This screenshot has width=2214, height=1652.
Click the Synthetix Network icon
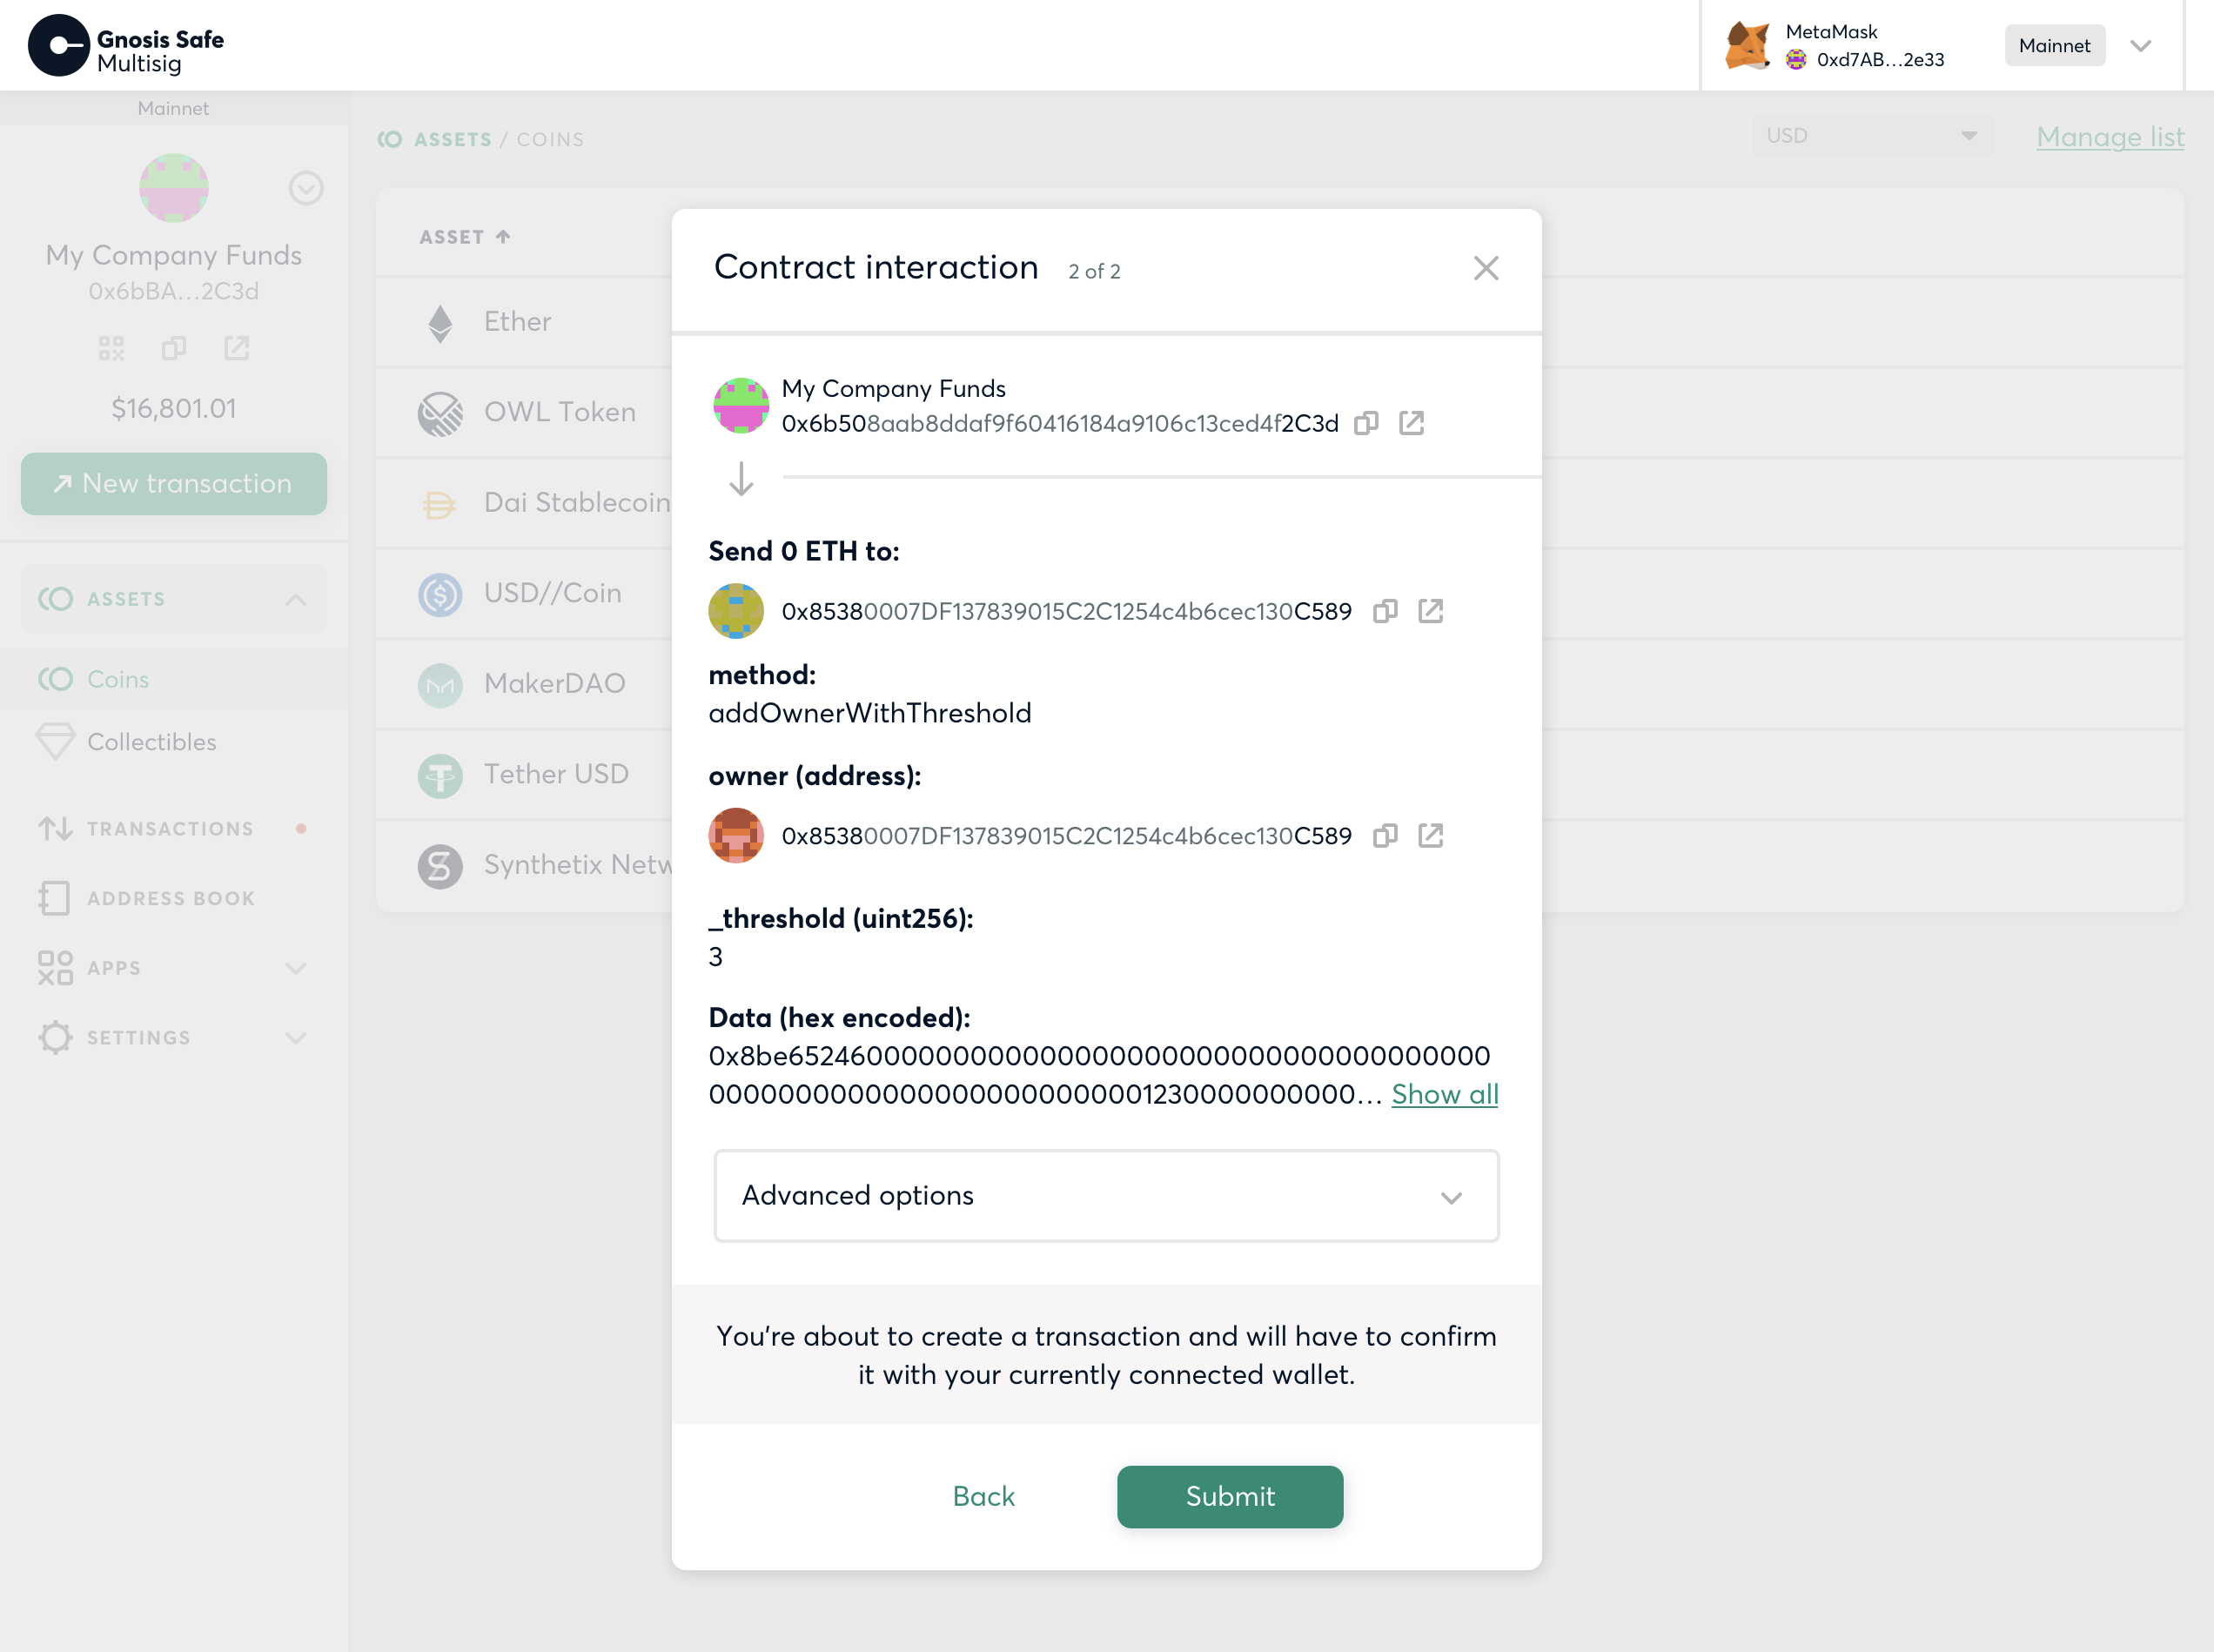pyautogui.click(x=440, y=866)
